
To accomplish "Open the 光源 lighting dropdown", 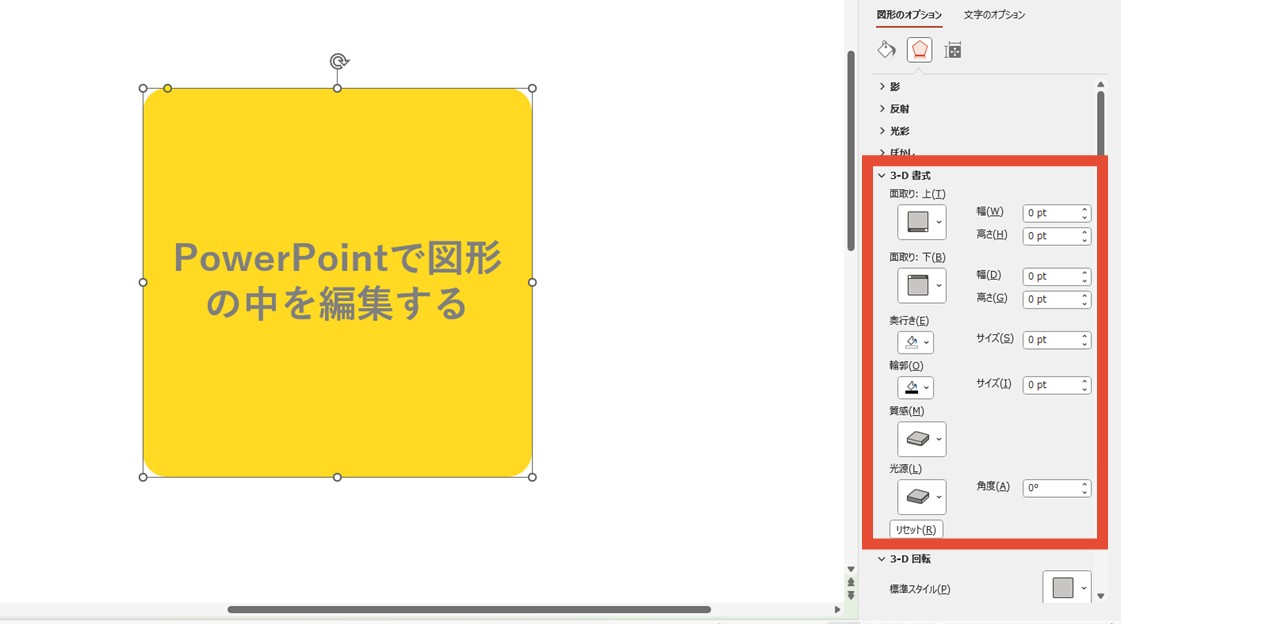I will click(x=922, y=497).
